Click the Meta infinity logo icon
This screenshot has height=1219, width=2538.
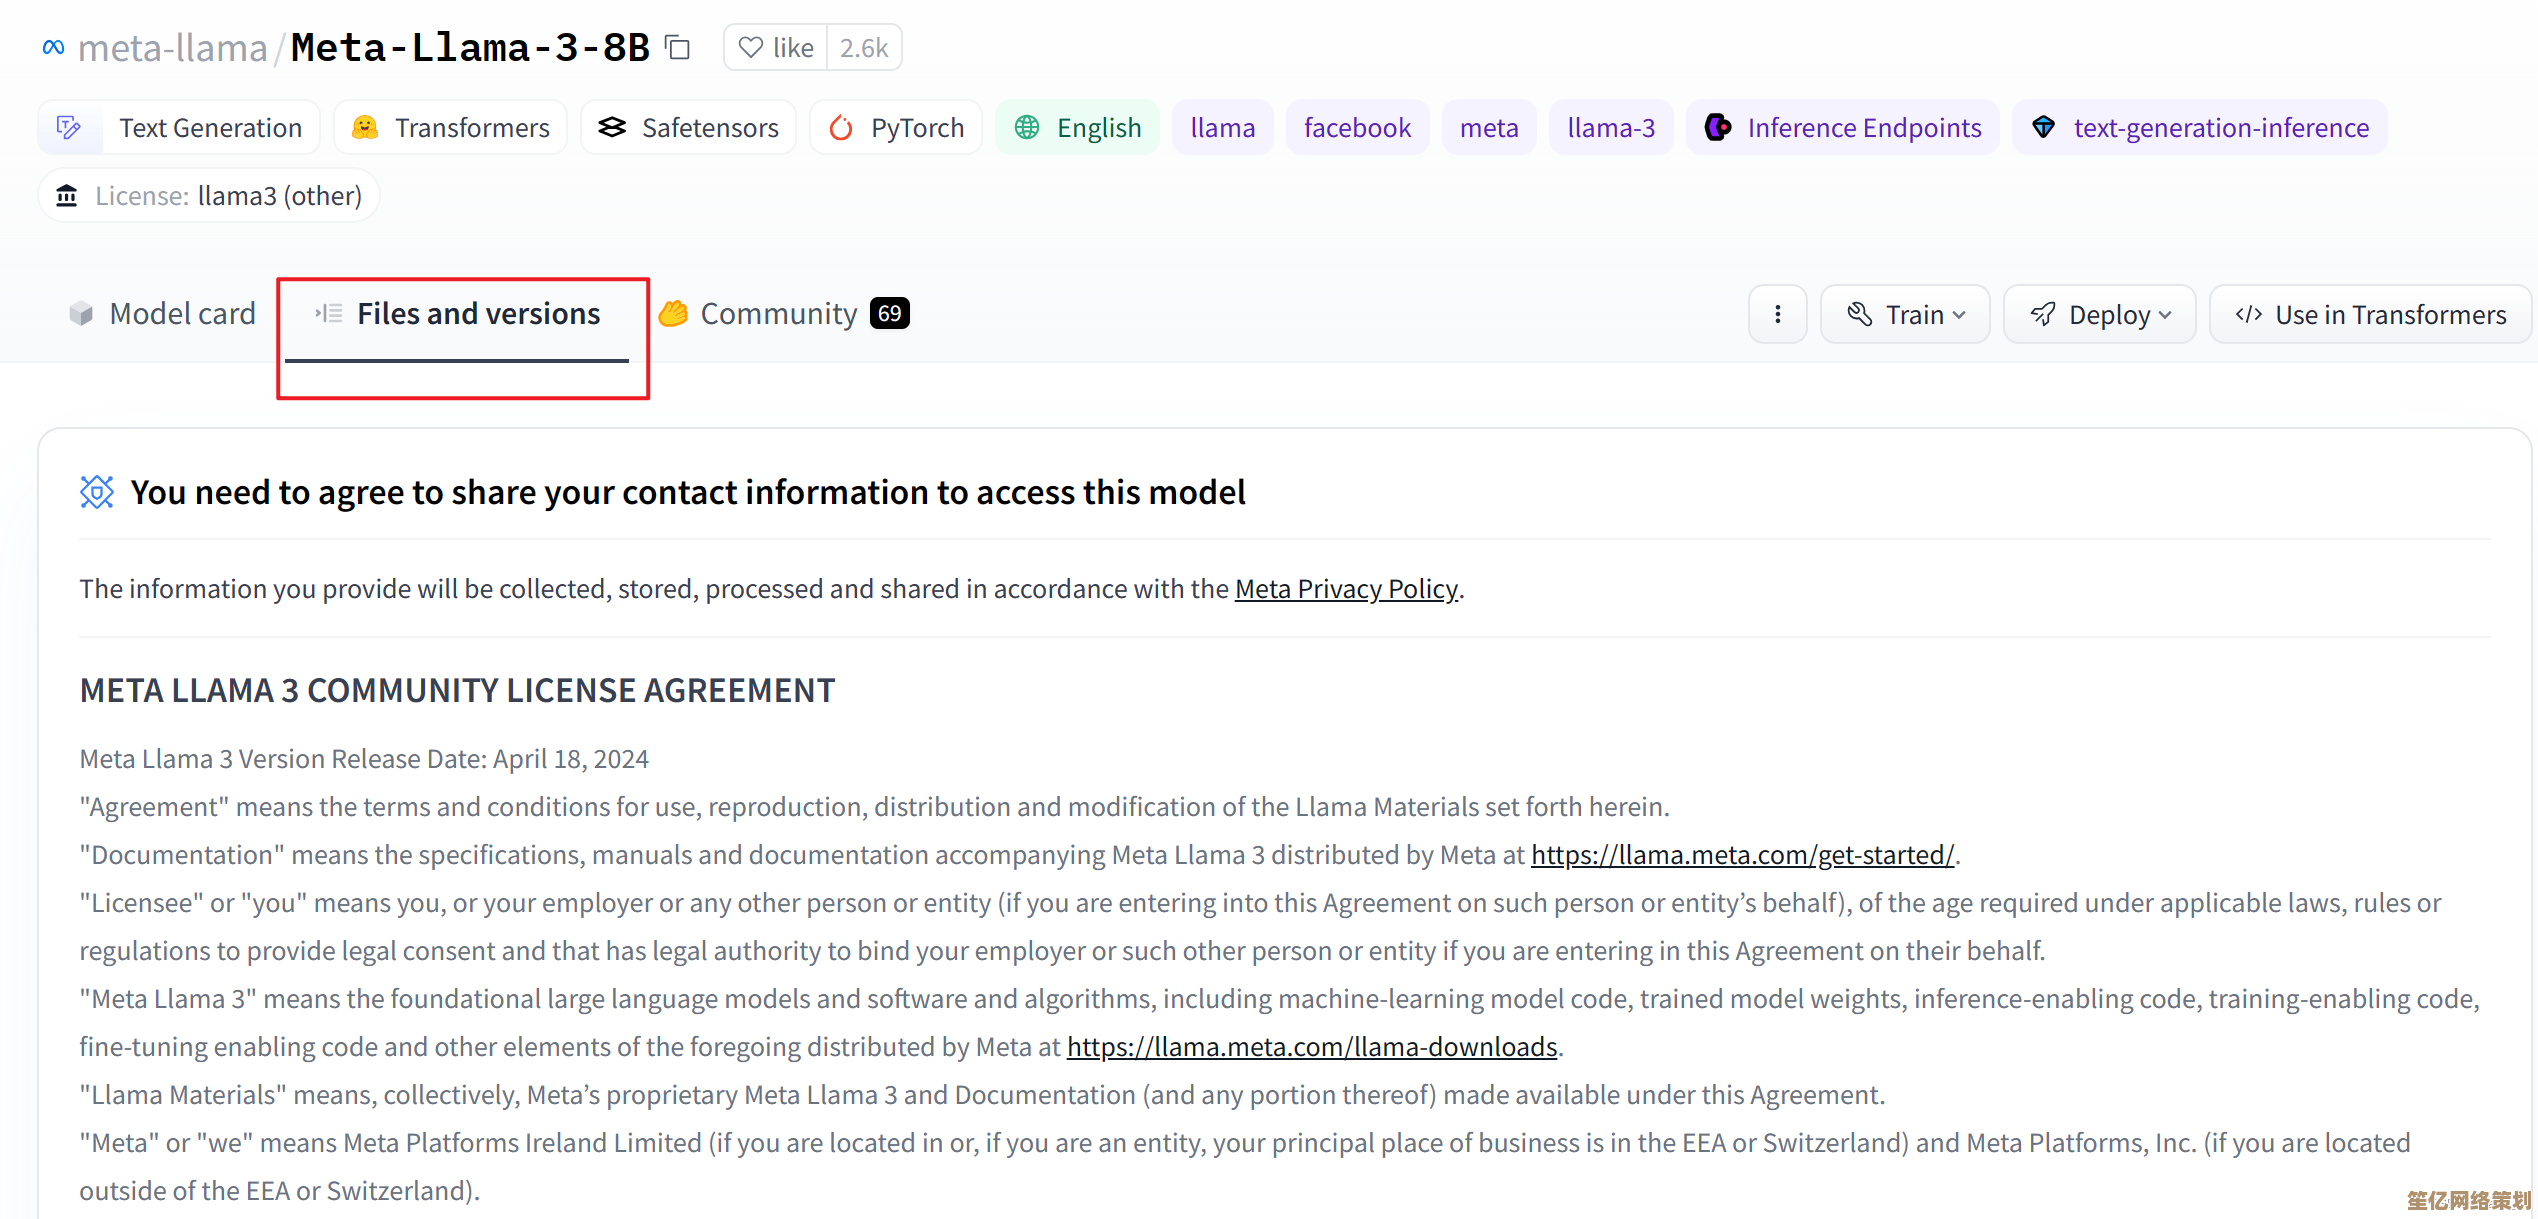pyautogui.click(x=54, y=47)
